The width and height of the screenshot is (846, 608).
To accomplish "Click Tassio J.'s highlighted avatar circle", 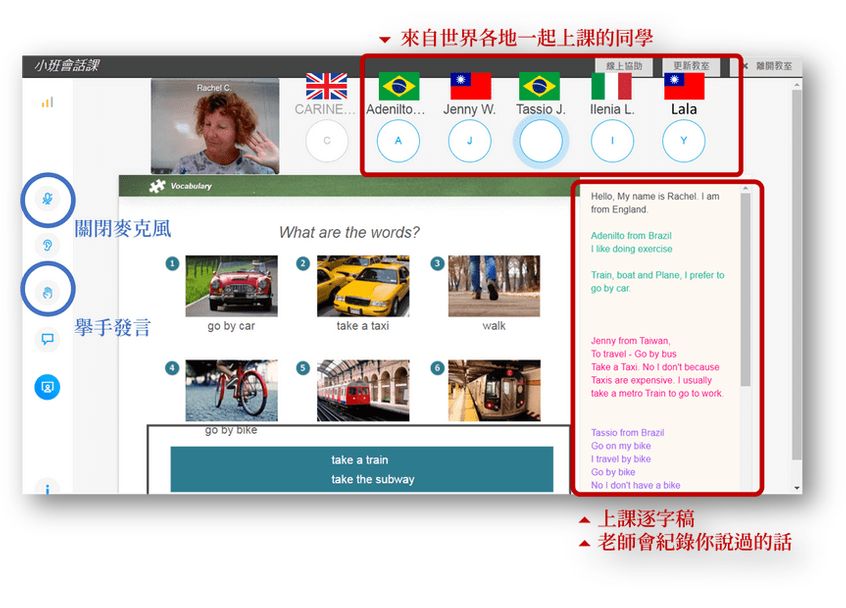I will pos(541,142).
